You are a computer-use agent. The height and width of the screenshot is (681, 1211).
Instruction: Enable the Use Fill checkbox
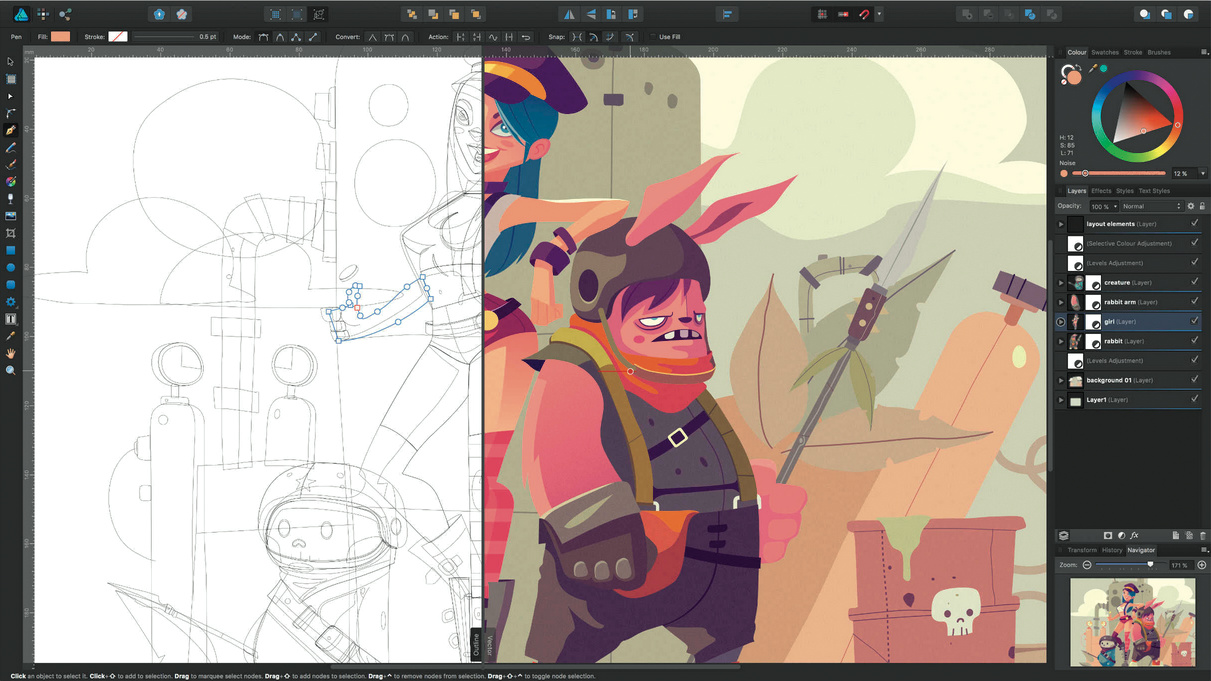[x=652, y=37]
